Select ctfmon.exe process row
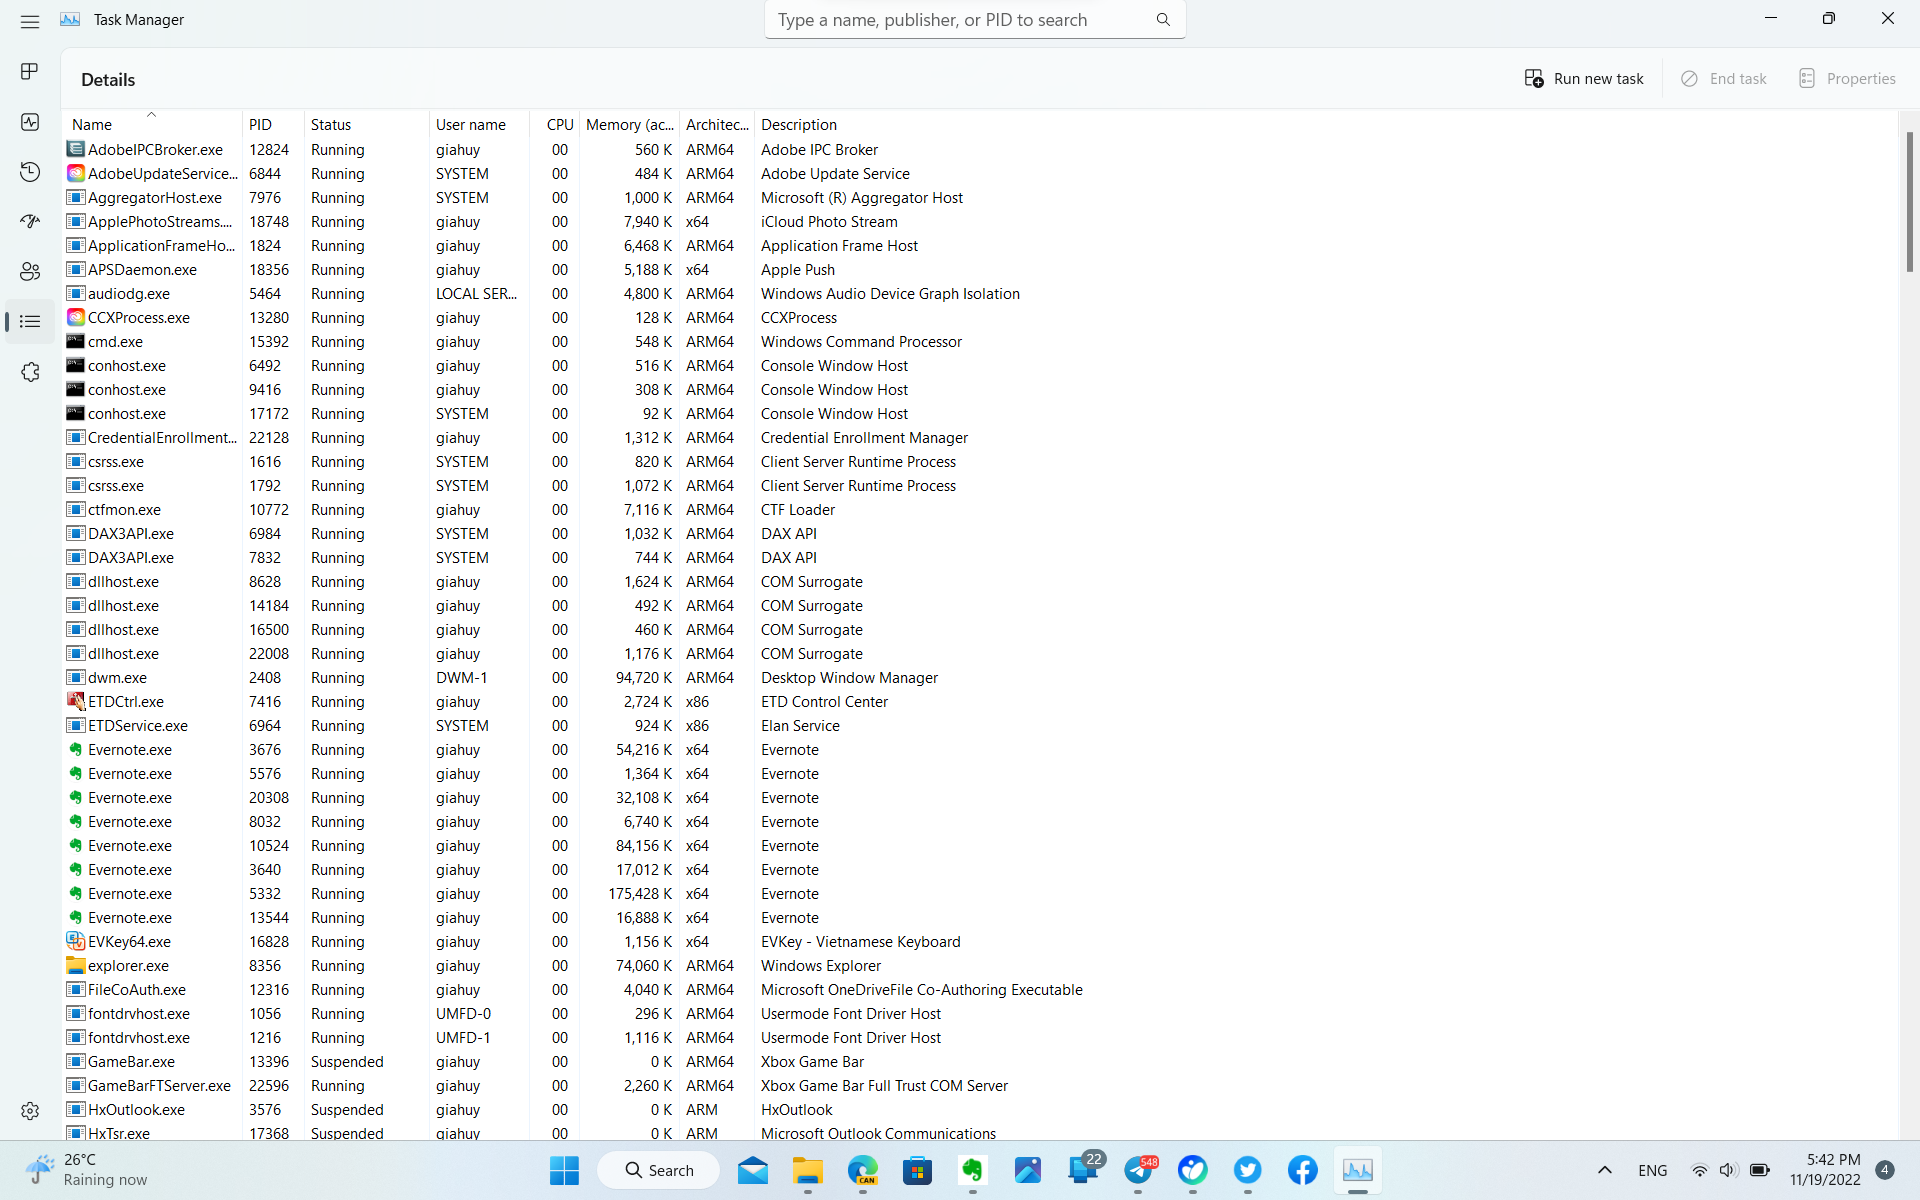This screenshot has width=1920, height=1200. tap(980, 509)
